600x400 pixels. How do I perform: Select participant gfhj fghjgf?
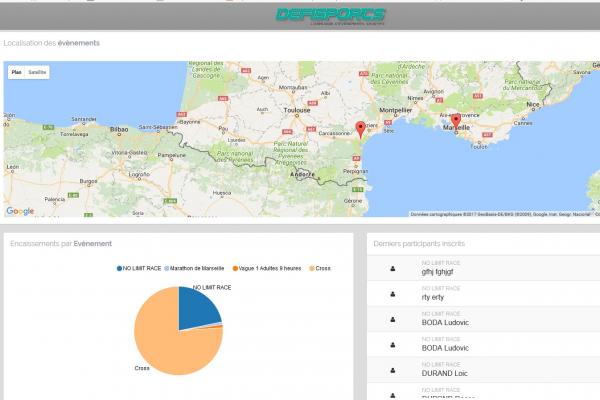click(483, 268)
